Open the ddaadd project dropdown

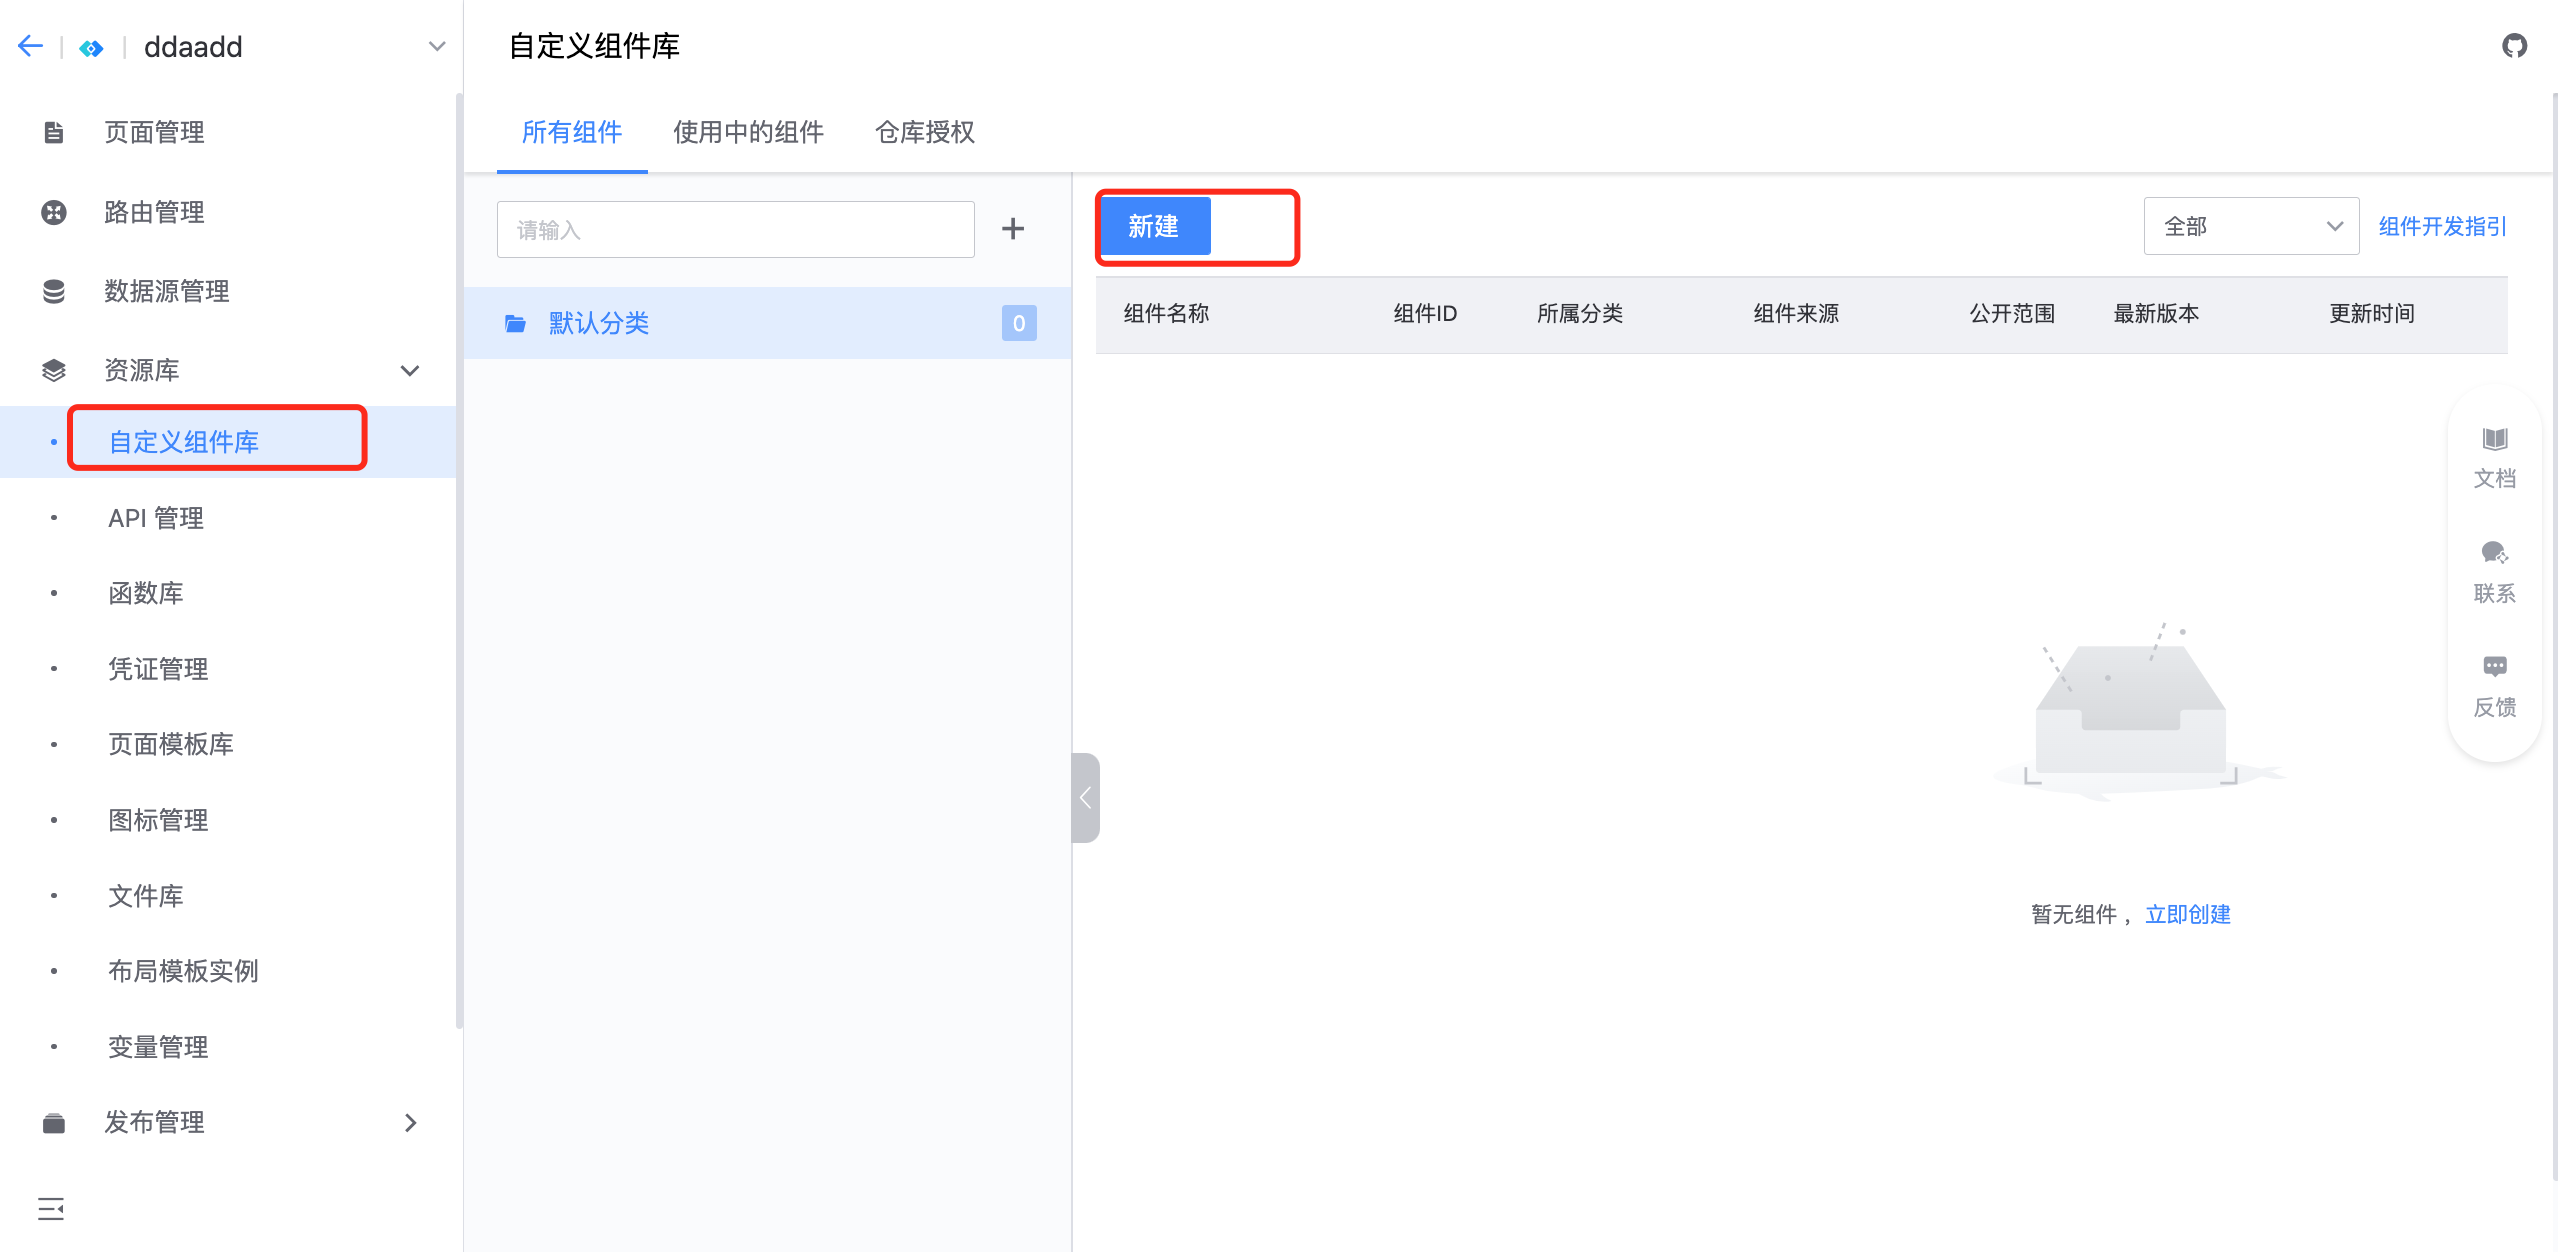coord(436,46)
